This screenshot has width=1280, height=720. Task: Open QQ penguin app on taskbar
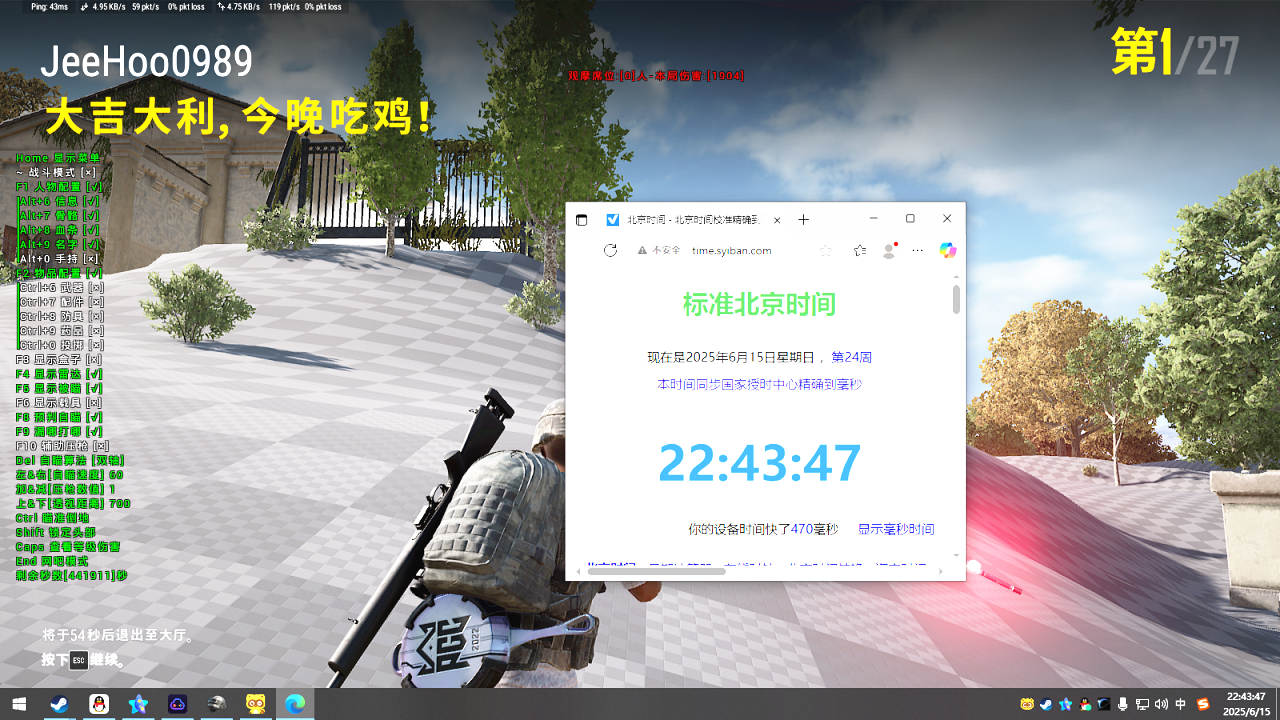pyautogui.click(x=98, y=704)
